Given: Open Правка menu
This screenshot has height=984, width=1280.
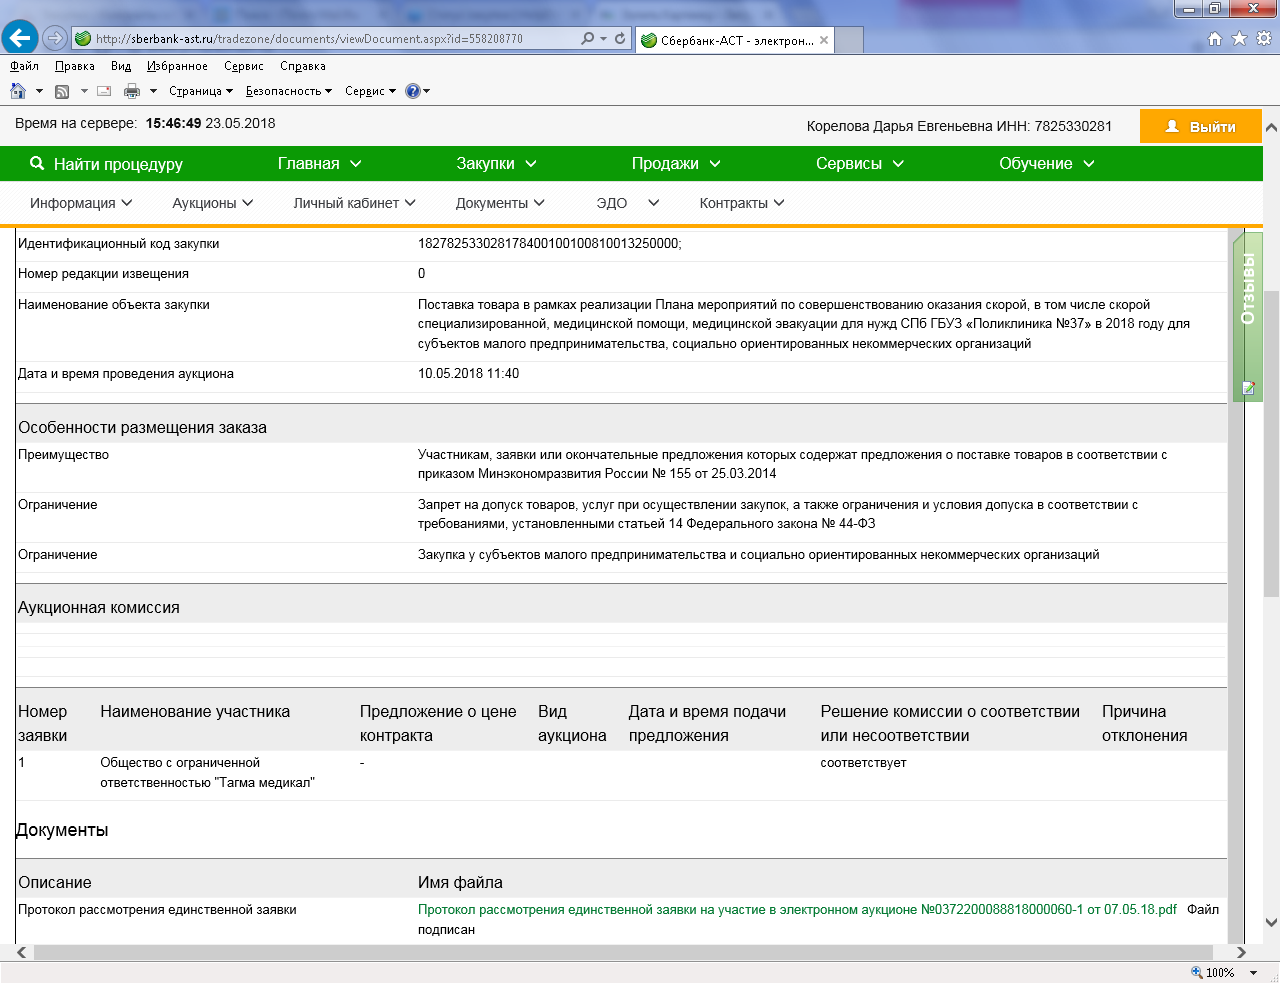Looking at the screenshot, I should (x=75, y=66).
